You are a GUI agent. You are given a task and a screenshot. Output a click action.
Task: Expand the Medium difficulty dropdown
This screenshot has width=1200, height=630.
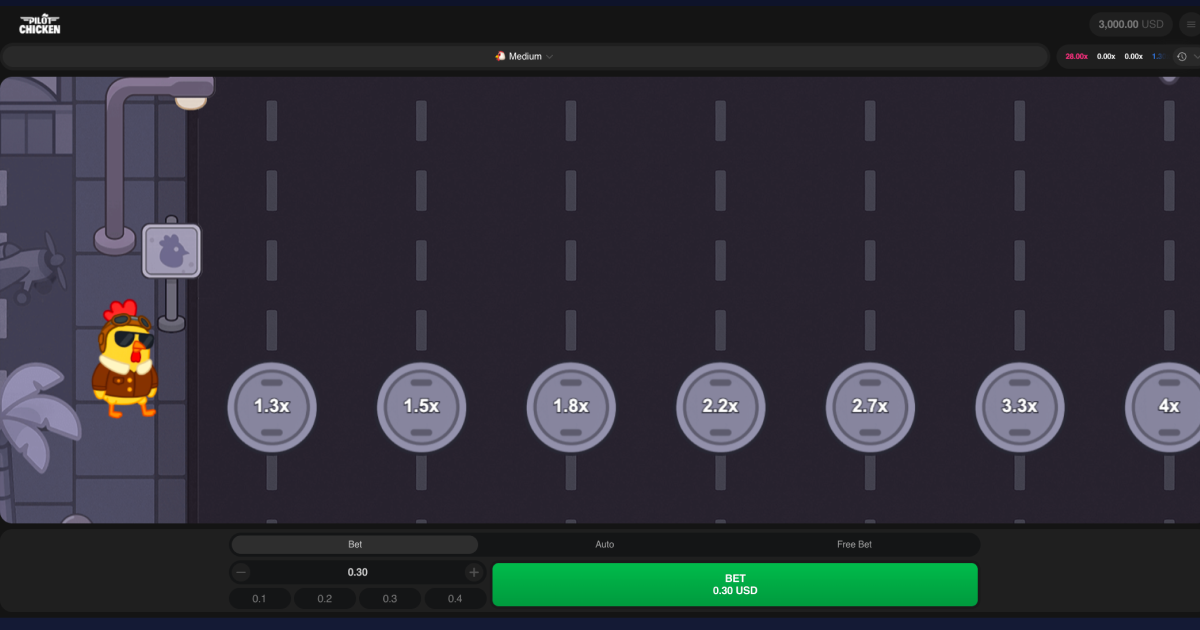point(525,57)
